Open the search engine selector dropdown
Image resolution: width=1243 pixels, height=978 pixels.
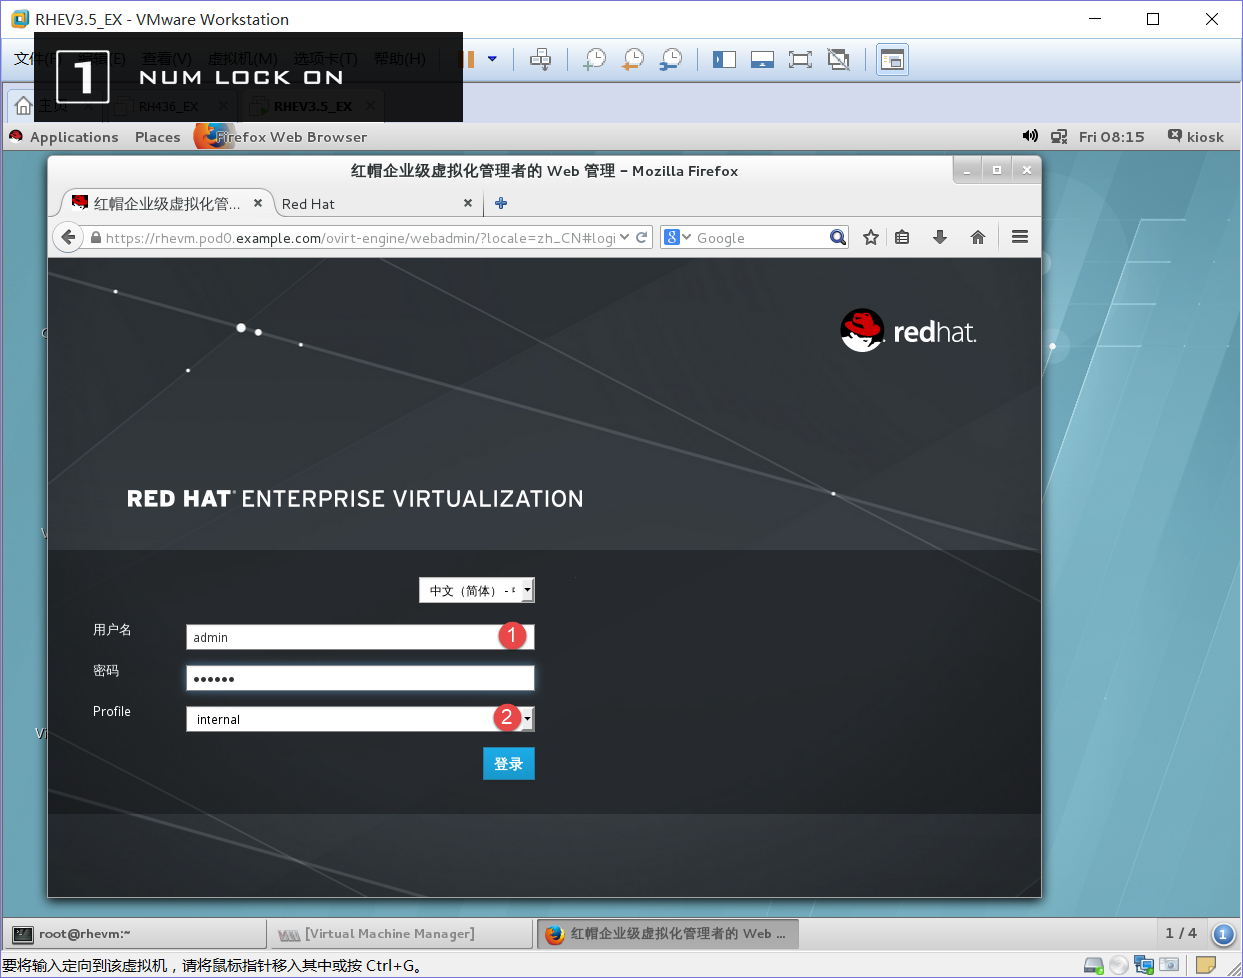tap(678, 237)
